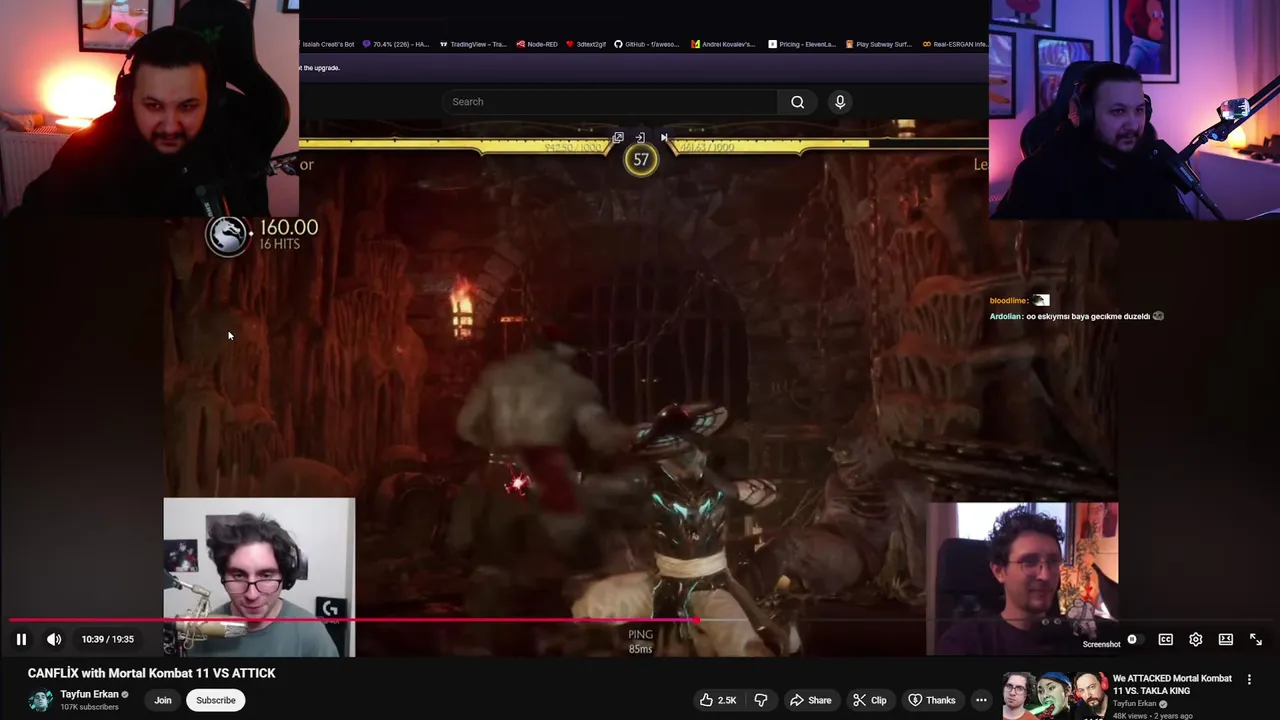Dislike the video
Screen dimensions: 1280x720
coord(761,700)
